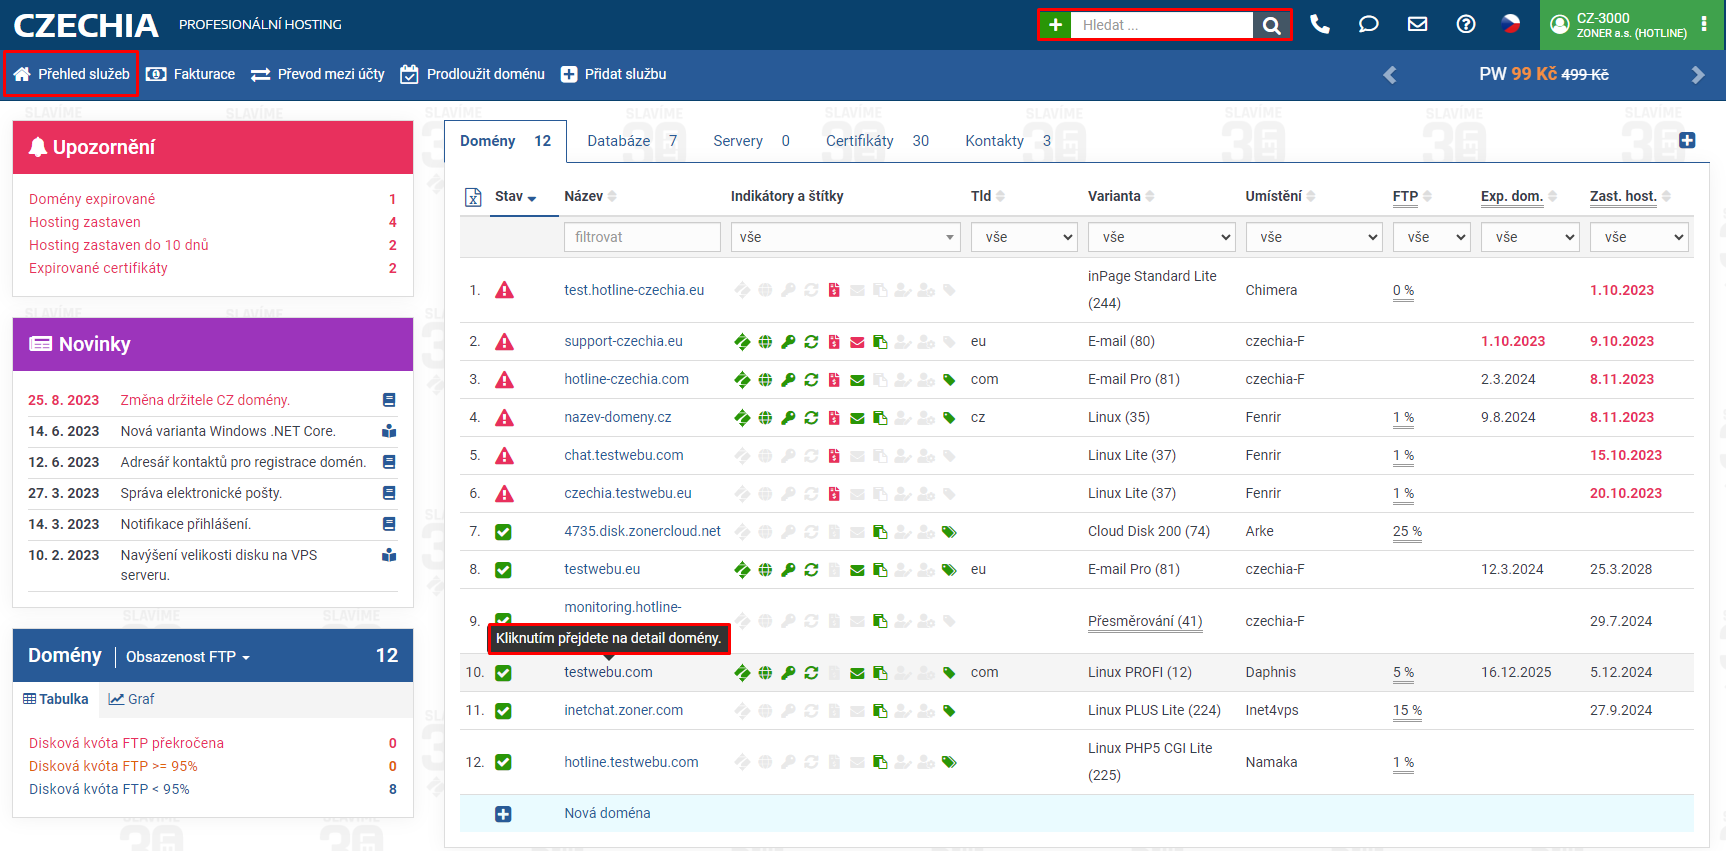
Task: Open Přidat službu menu item
Action: (x=613, y=74)
